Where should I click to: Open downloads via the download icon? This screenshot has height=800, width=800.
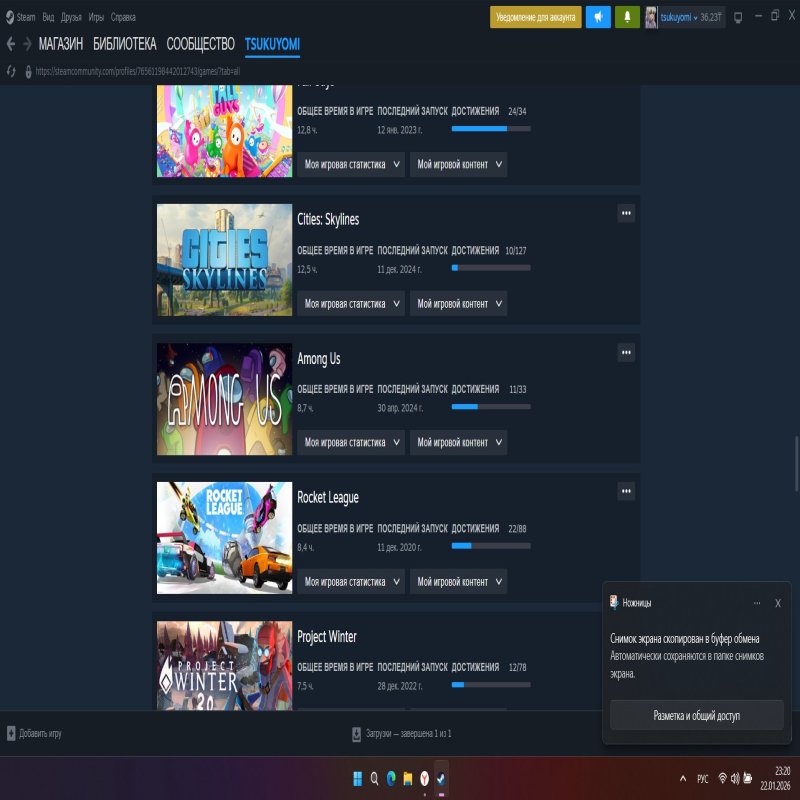point(355,733)
